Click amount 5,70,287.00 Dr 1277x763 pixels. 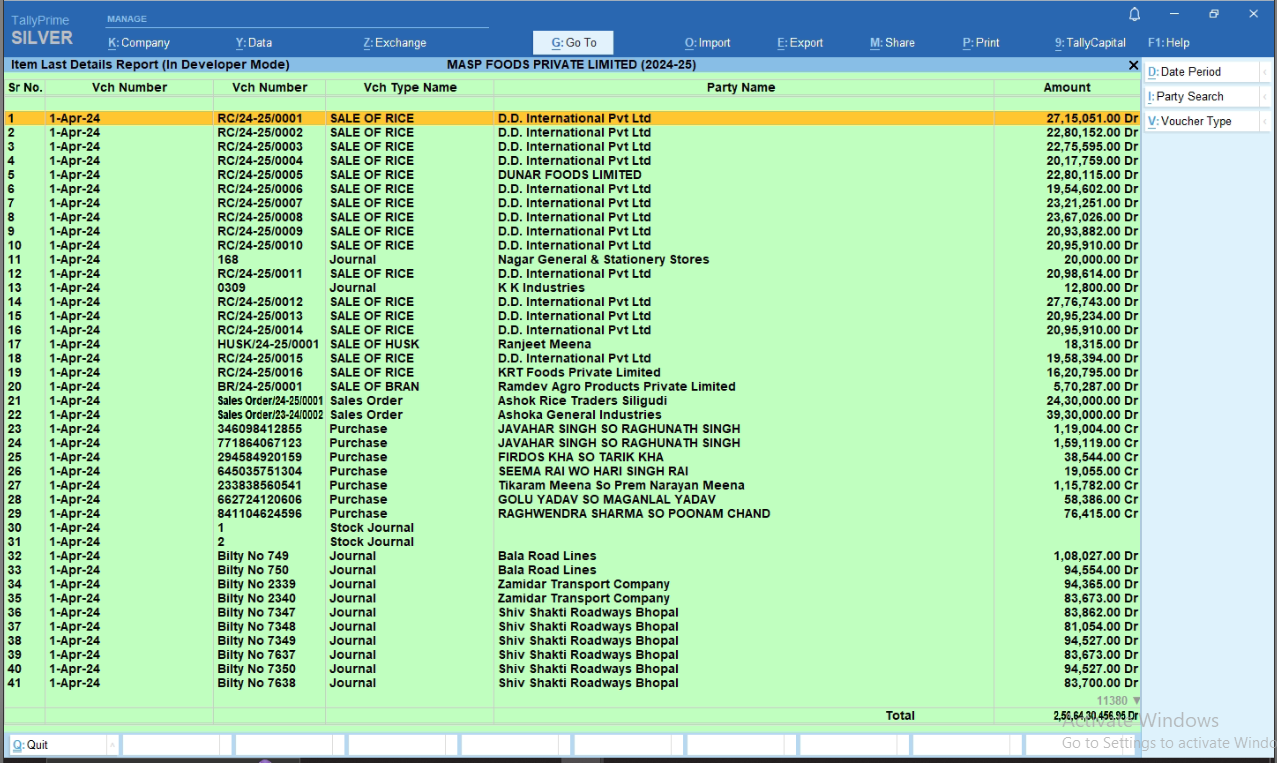[1096, 386]
